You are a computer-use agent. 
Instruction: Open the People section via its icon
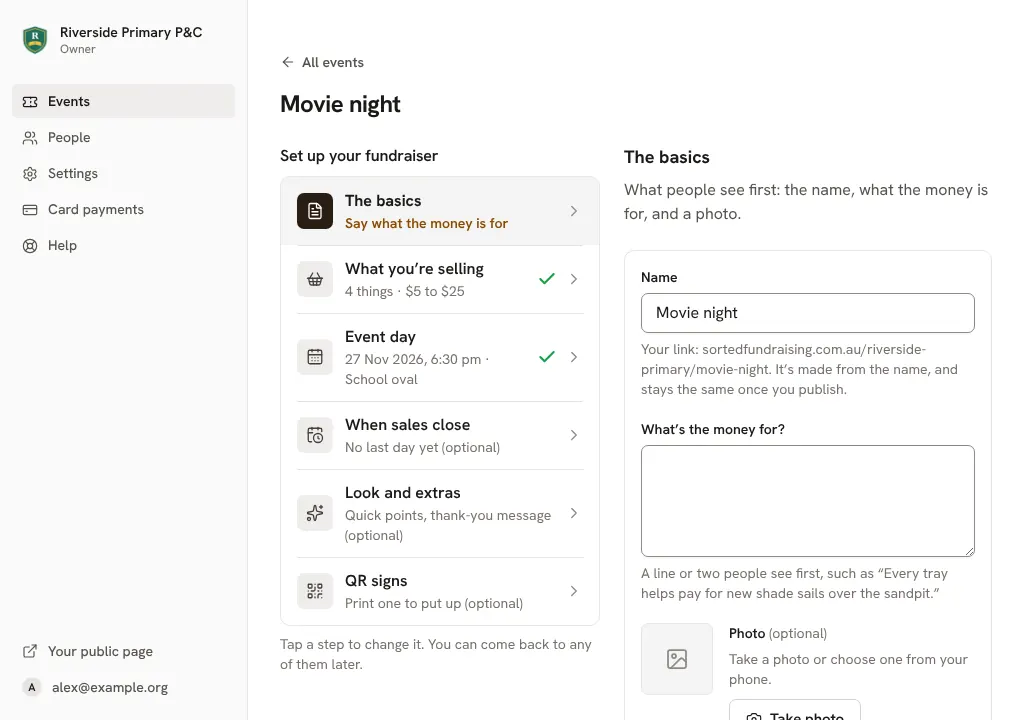click(30, 138)
